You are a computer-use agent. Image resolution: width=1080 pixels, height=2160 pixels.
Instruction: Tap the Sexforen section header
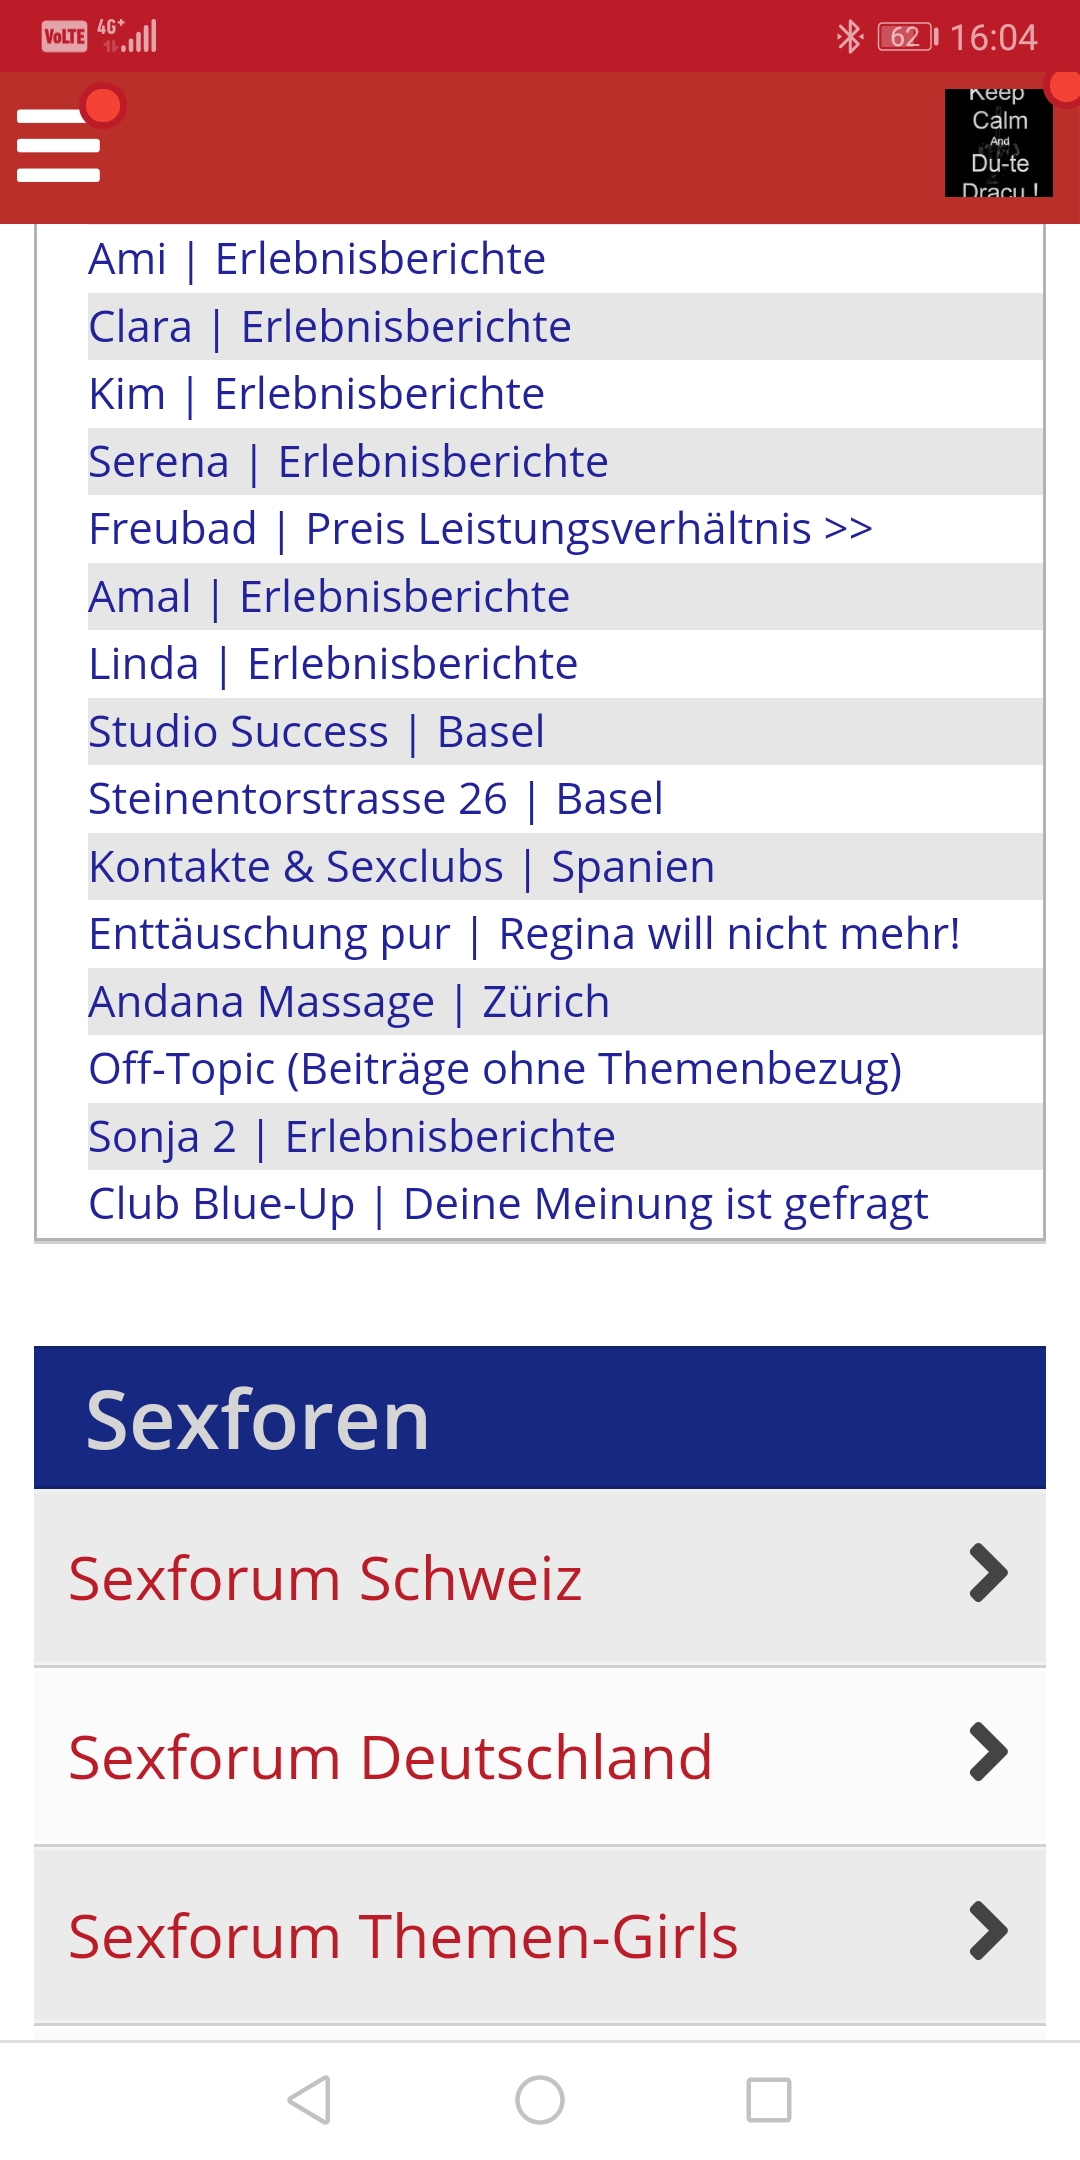click(540, 1418)
